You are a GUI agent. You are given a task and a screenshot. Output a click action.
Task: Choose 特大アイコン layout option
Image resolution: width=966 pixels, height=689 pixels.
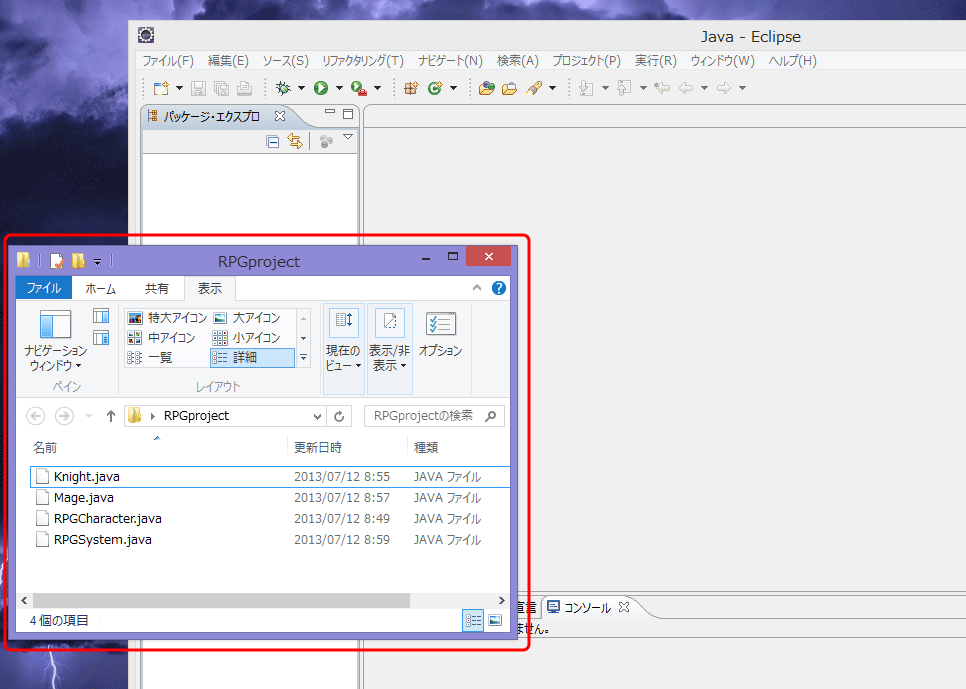[x=168, y=318]
